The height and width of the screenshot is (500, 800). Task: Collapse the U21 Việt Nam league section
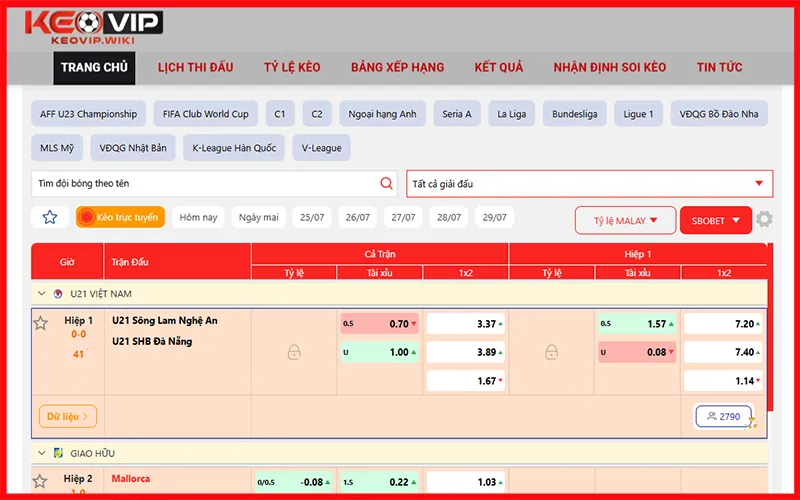[x=41, y=294]
